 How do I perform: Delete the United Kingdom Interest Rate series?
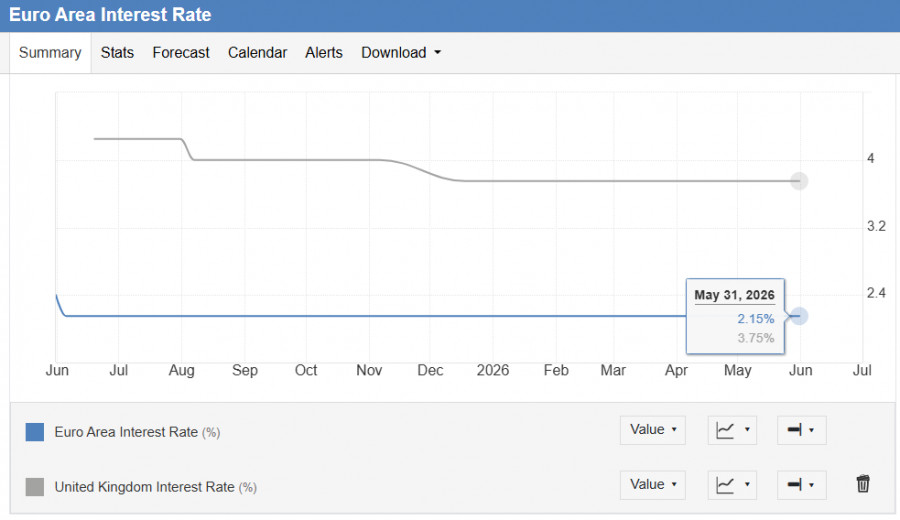(863, 484)
